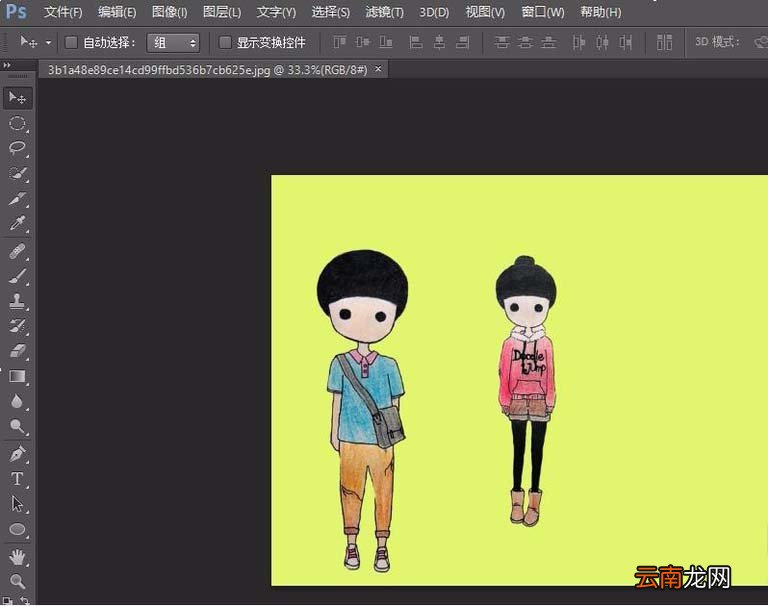Enable the 自动选择 checkbox

point(71,43)
